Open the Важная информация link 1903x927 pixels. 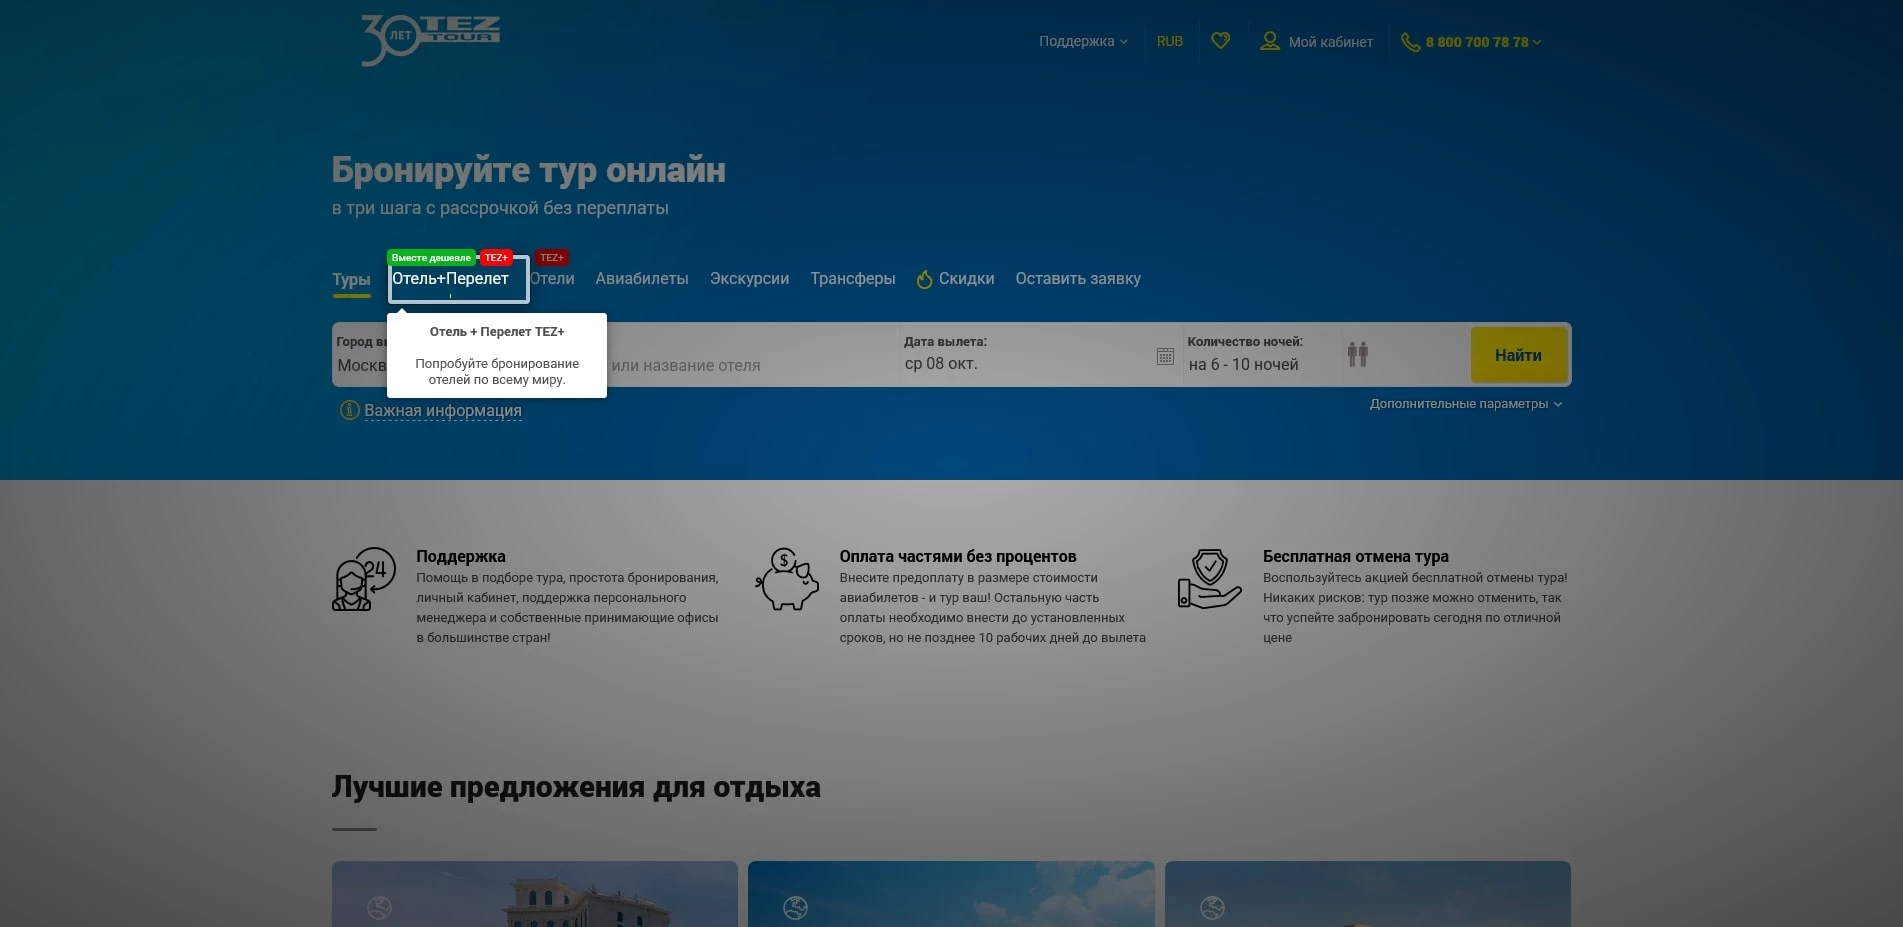pyautogui.click(x=442, y=410)
